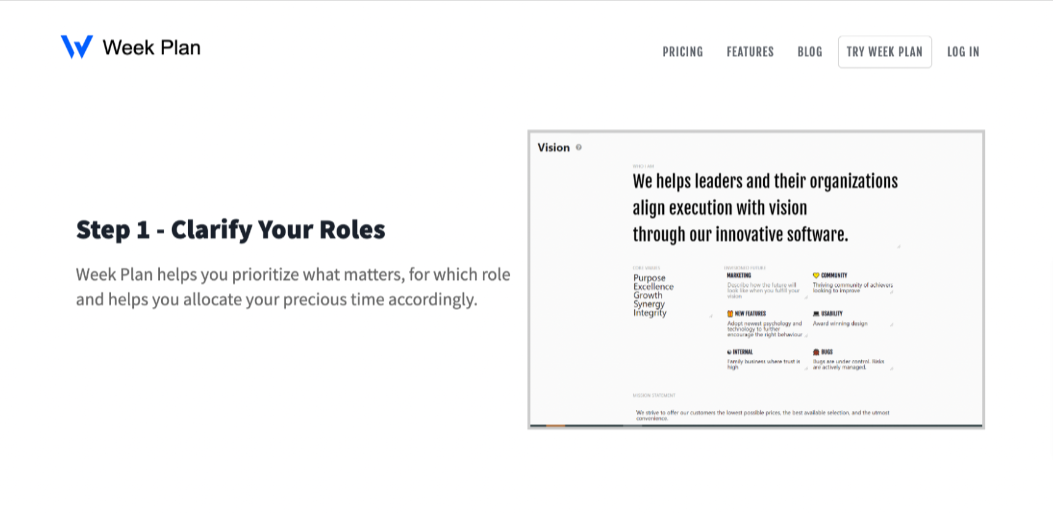This screenshot has height=514, width=1053.
Task: Click the Vision help info icon
Action: 579,147
